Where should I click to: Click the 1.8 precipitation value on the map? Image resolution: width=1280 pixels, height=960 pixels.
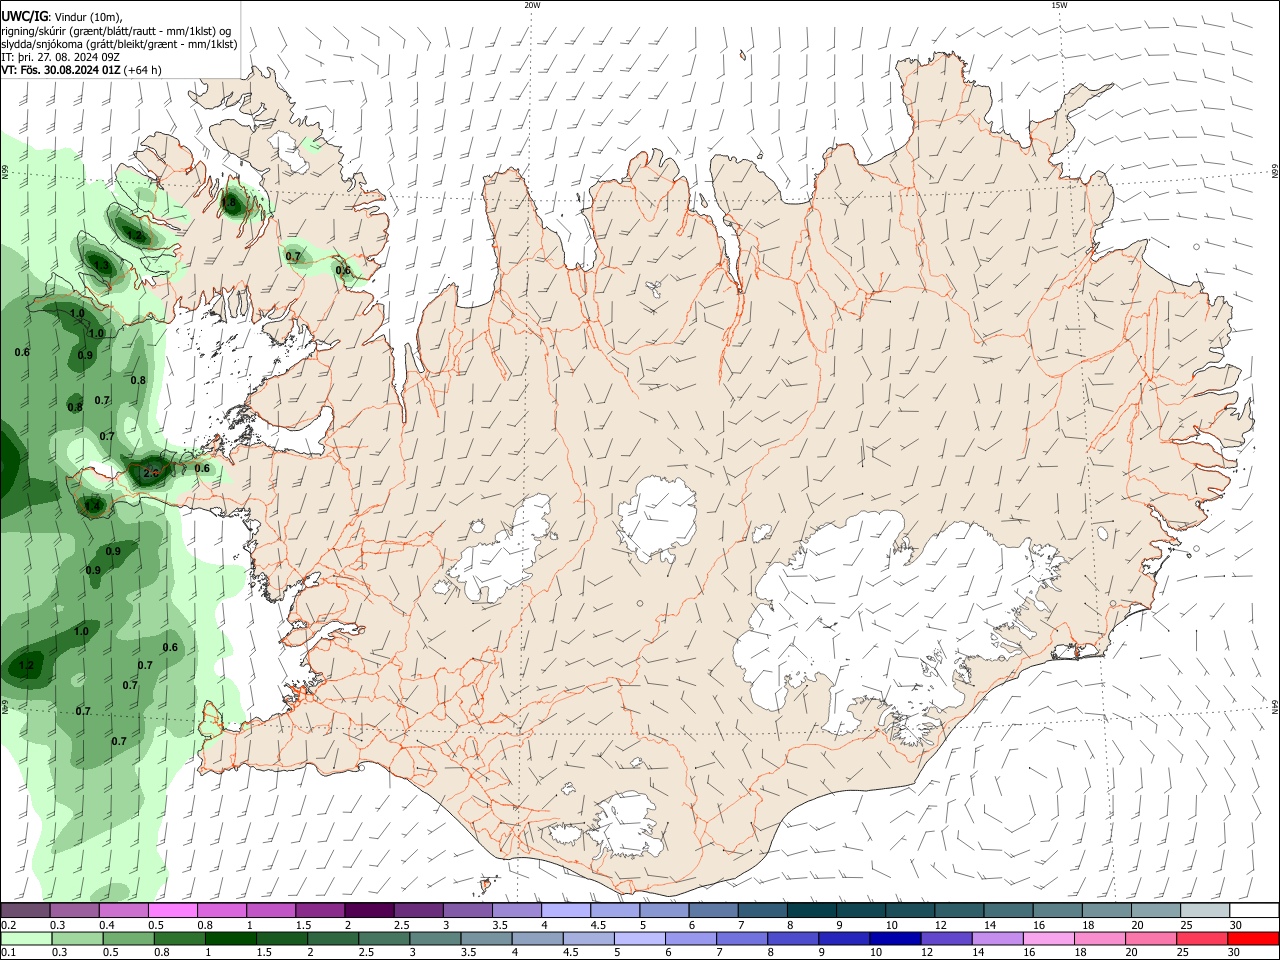(229, 202)
